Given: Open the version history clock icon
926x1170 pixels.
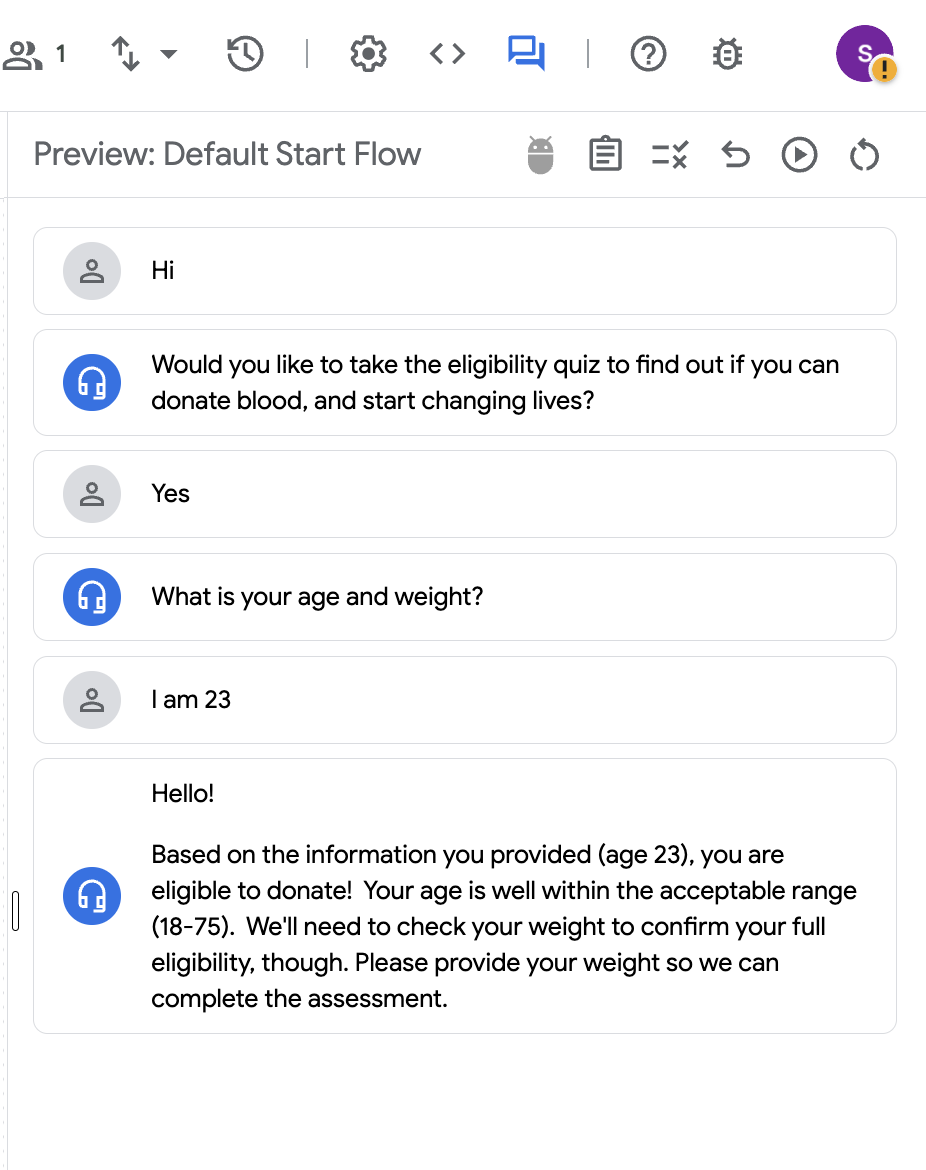Looking at the screenshot, I should 245,54.
